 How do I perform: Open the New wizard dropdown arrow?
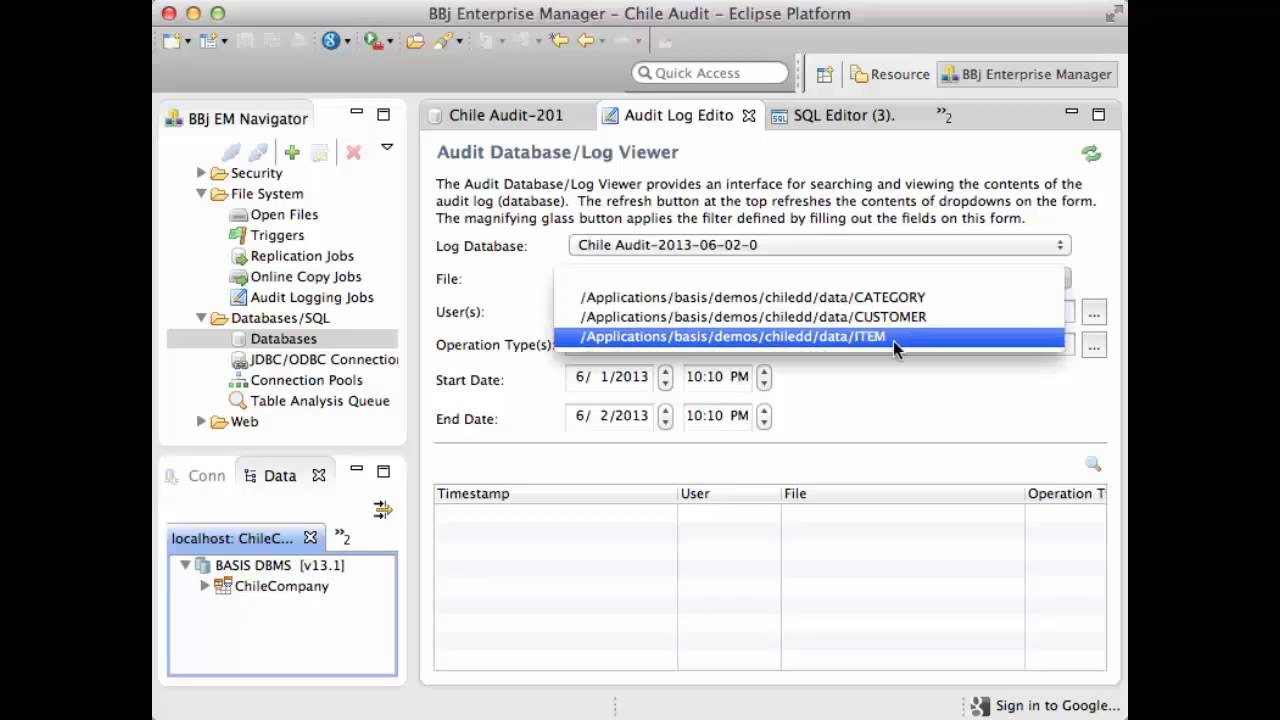click(x=188, y=42)
